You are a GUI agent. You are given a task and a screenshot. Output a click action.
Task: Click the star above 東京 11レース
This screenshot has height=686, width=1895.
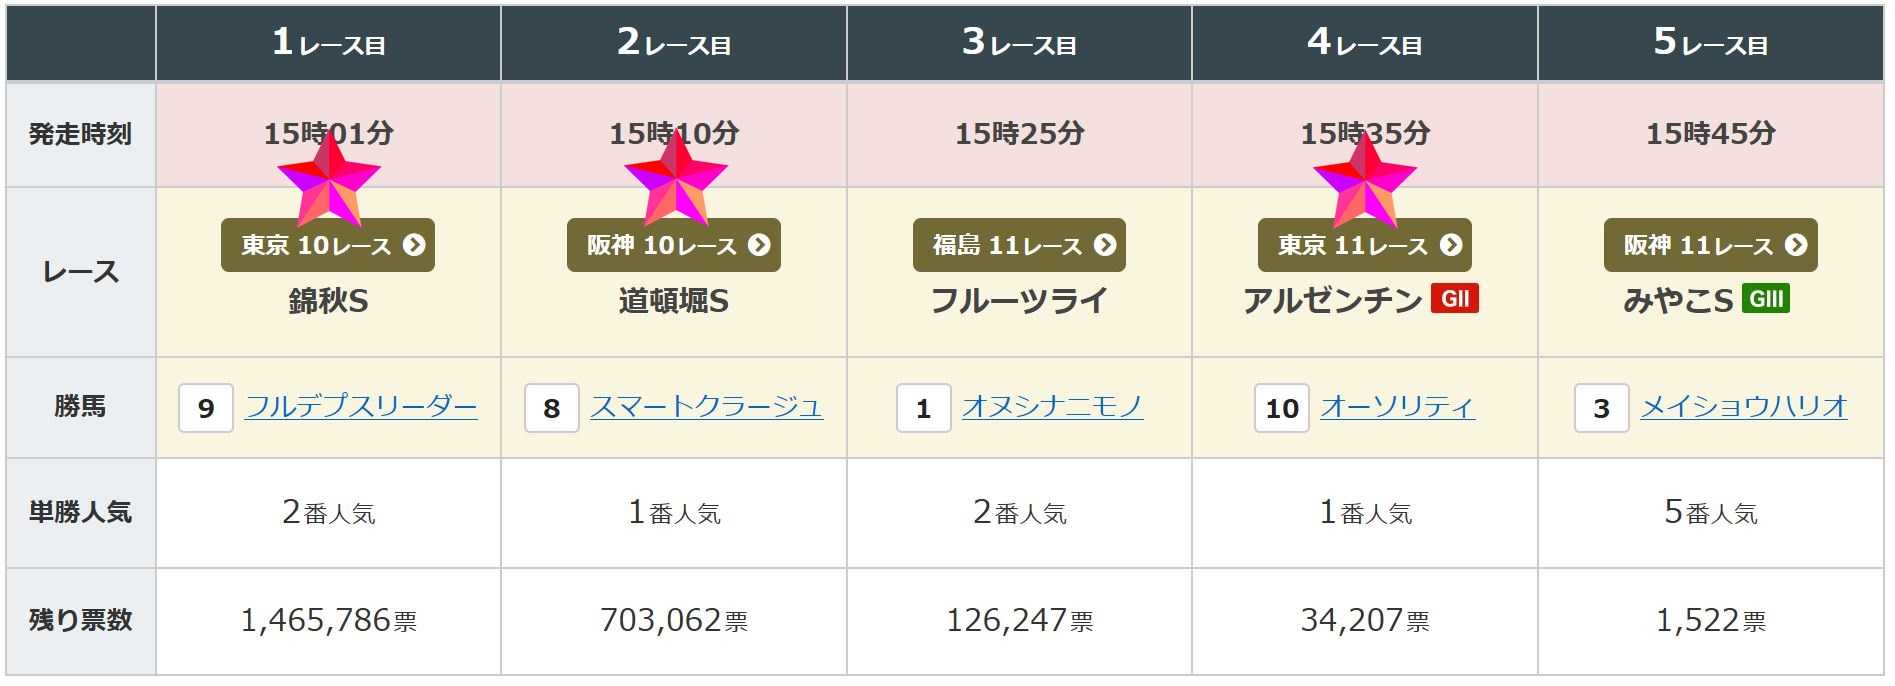pos(1365,180)
